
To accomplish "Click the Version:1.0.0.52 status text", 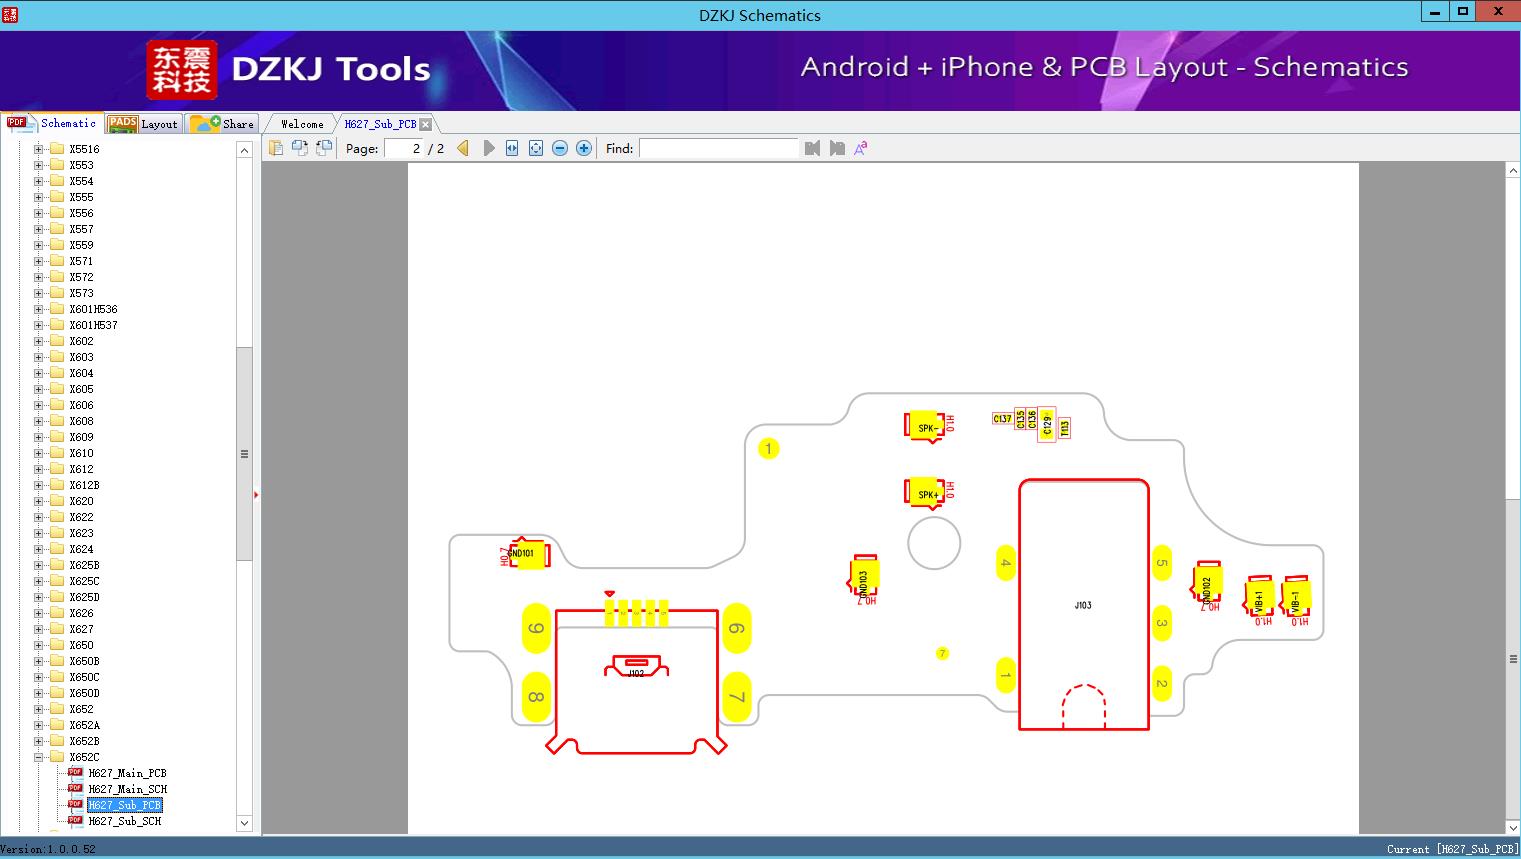I will (48, 849).
